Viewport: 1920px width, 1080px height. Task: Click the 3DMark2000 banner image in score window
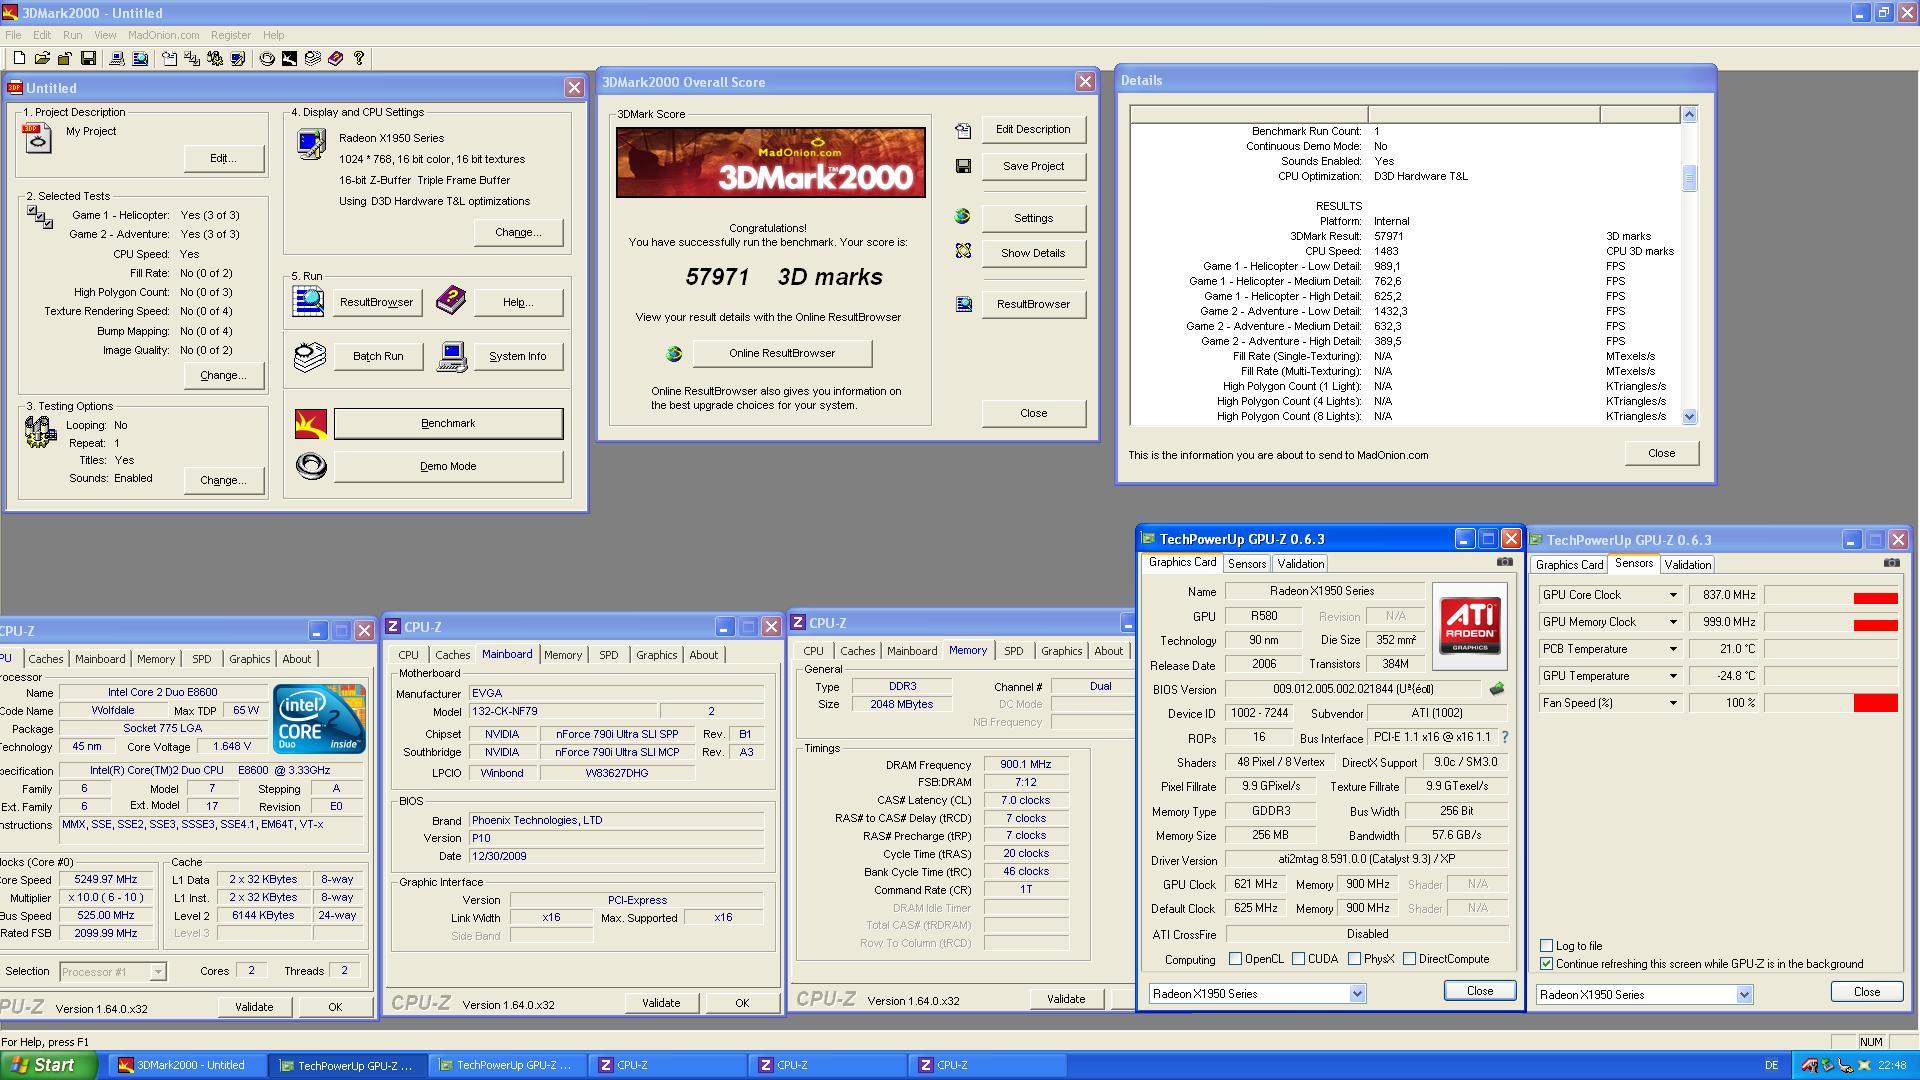coord(770,162)
